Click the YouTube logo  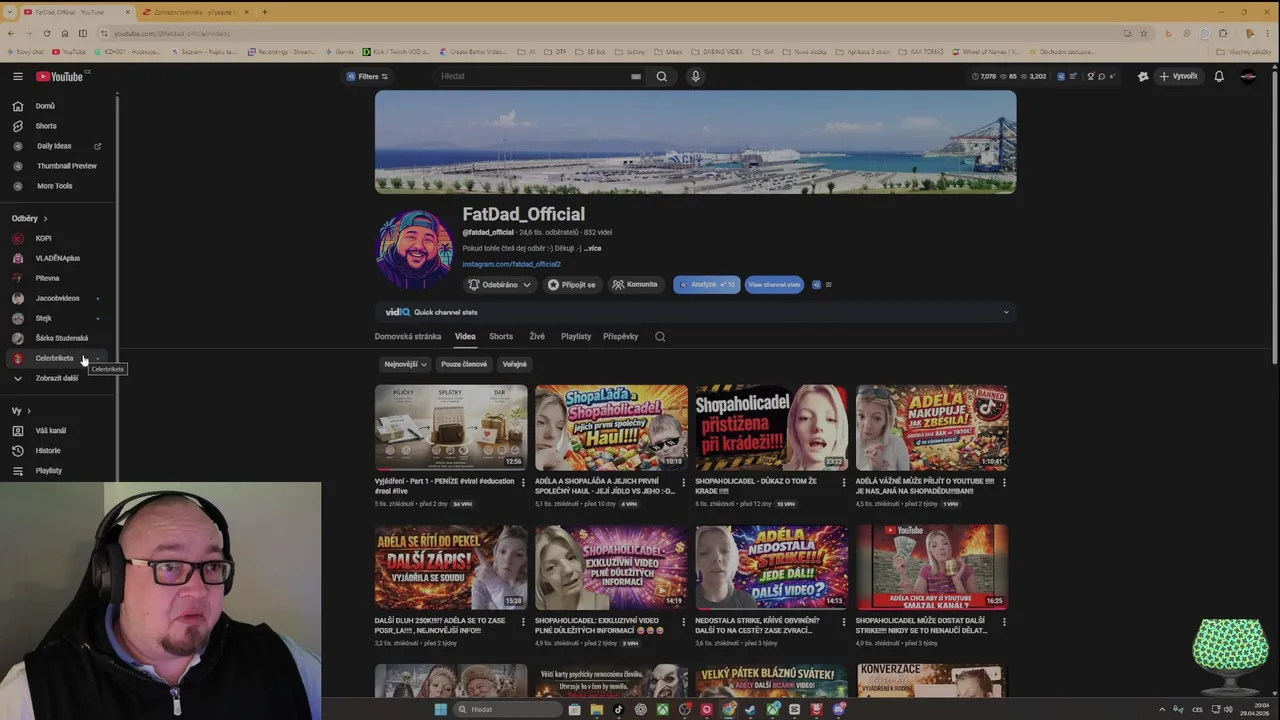[x=62, y=76]
